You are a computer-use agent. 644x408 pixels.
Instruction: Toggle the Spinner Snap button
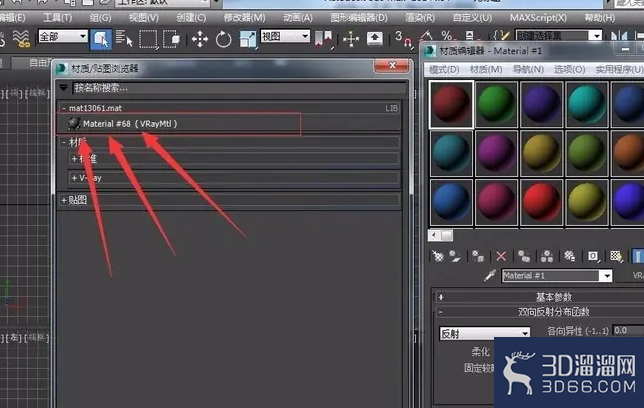tap(469, 35)
